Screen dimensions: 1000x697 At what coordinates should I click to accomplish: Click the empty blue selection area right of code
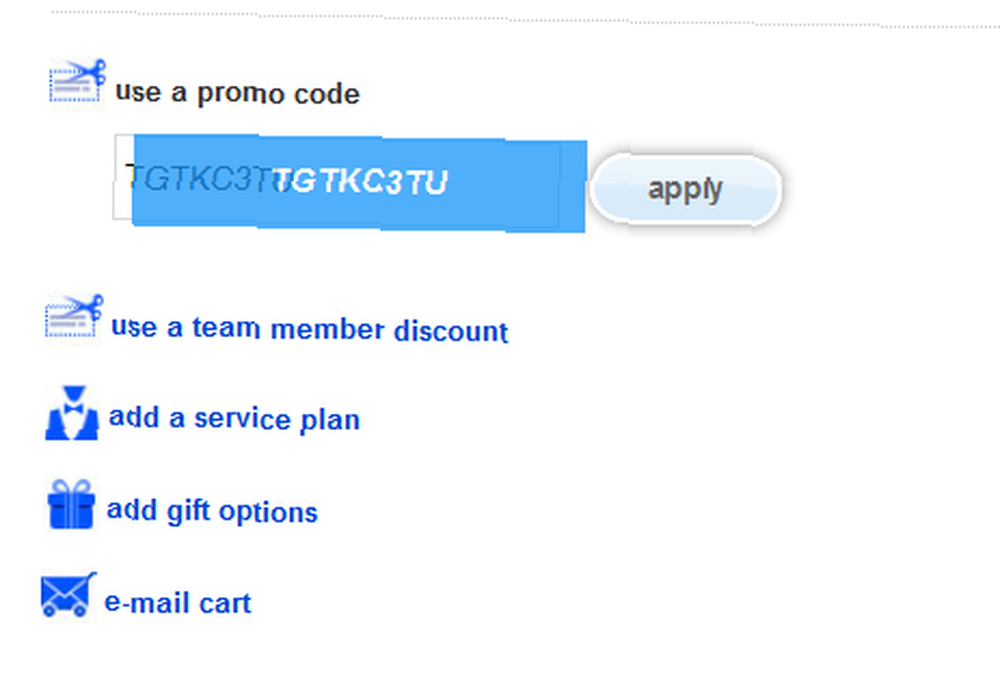517,185
